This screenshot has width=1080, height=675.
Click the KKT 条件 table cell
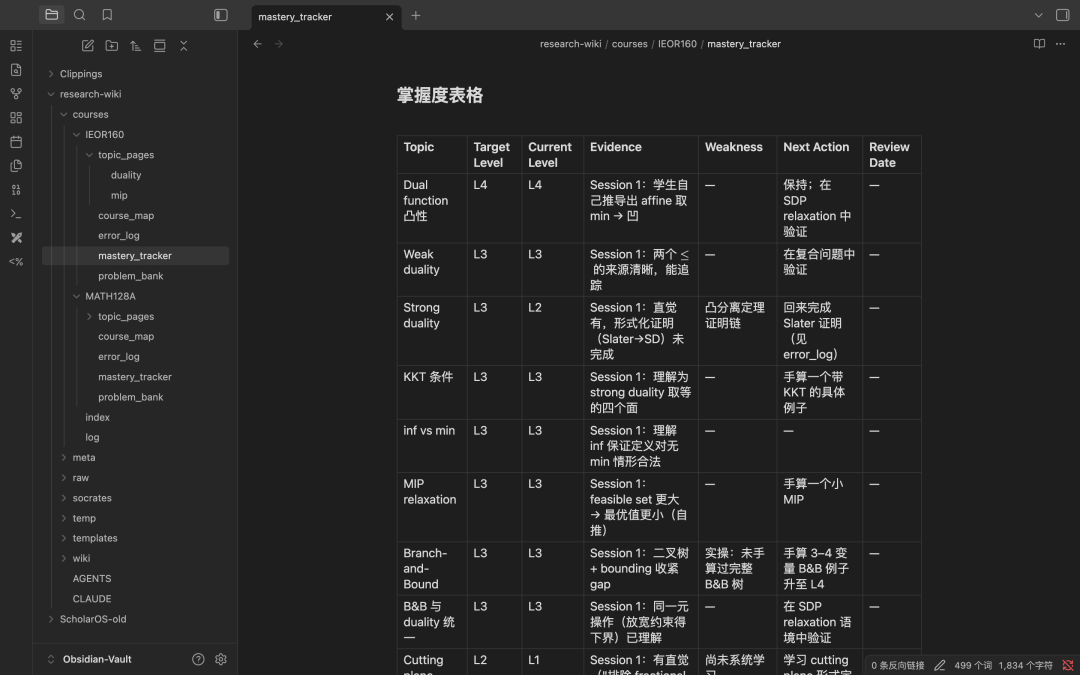(x=432, y=392)
